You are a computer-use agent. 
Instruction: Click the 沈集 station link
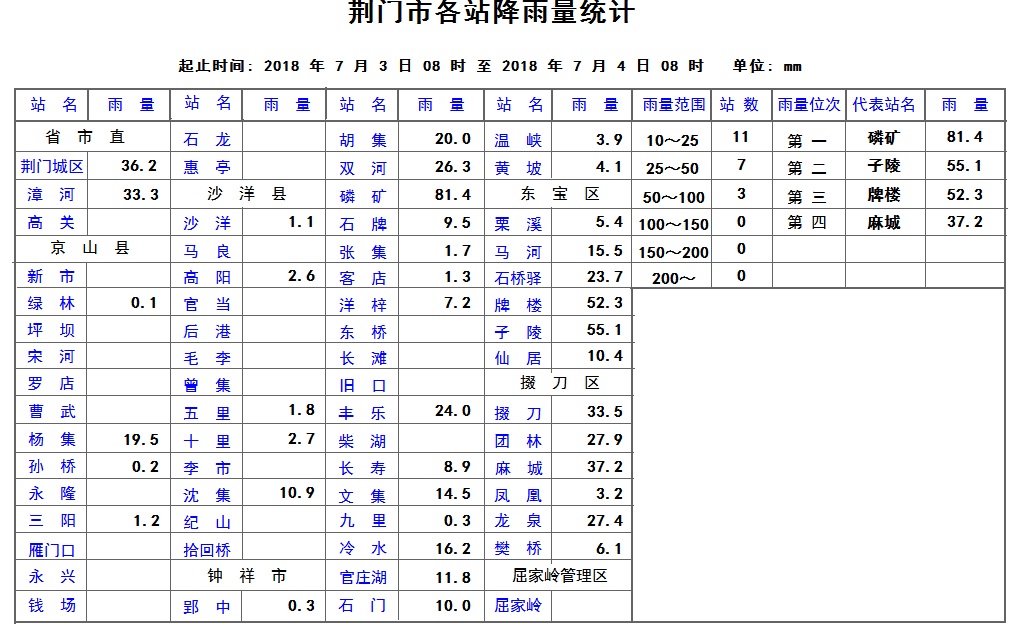pyautogui.click(x=207, y=495)
